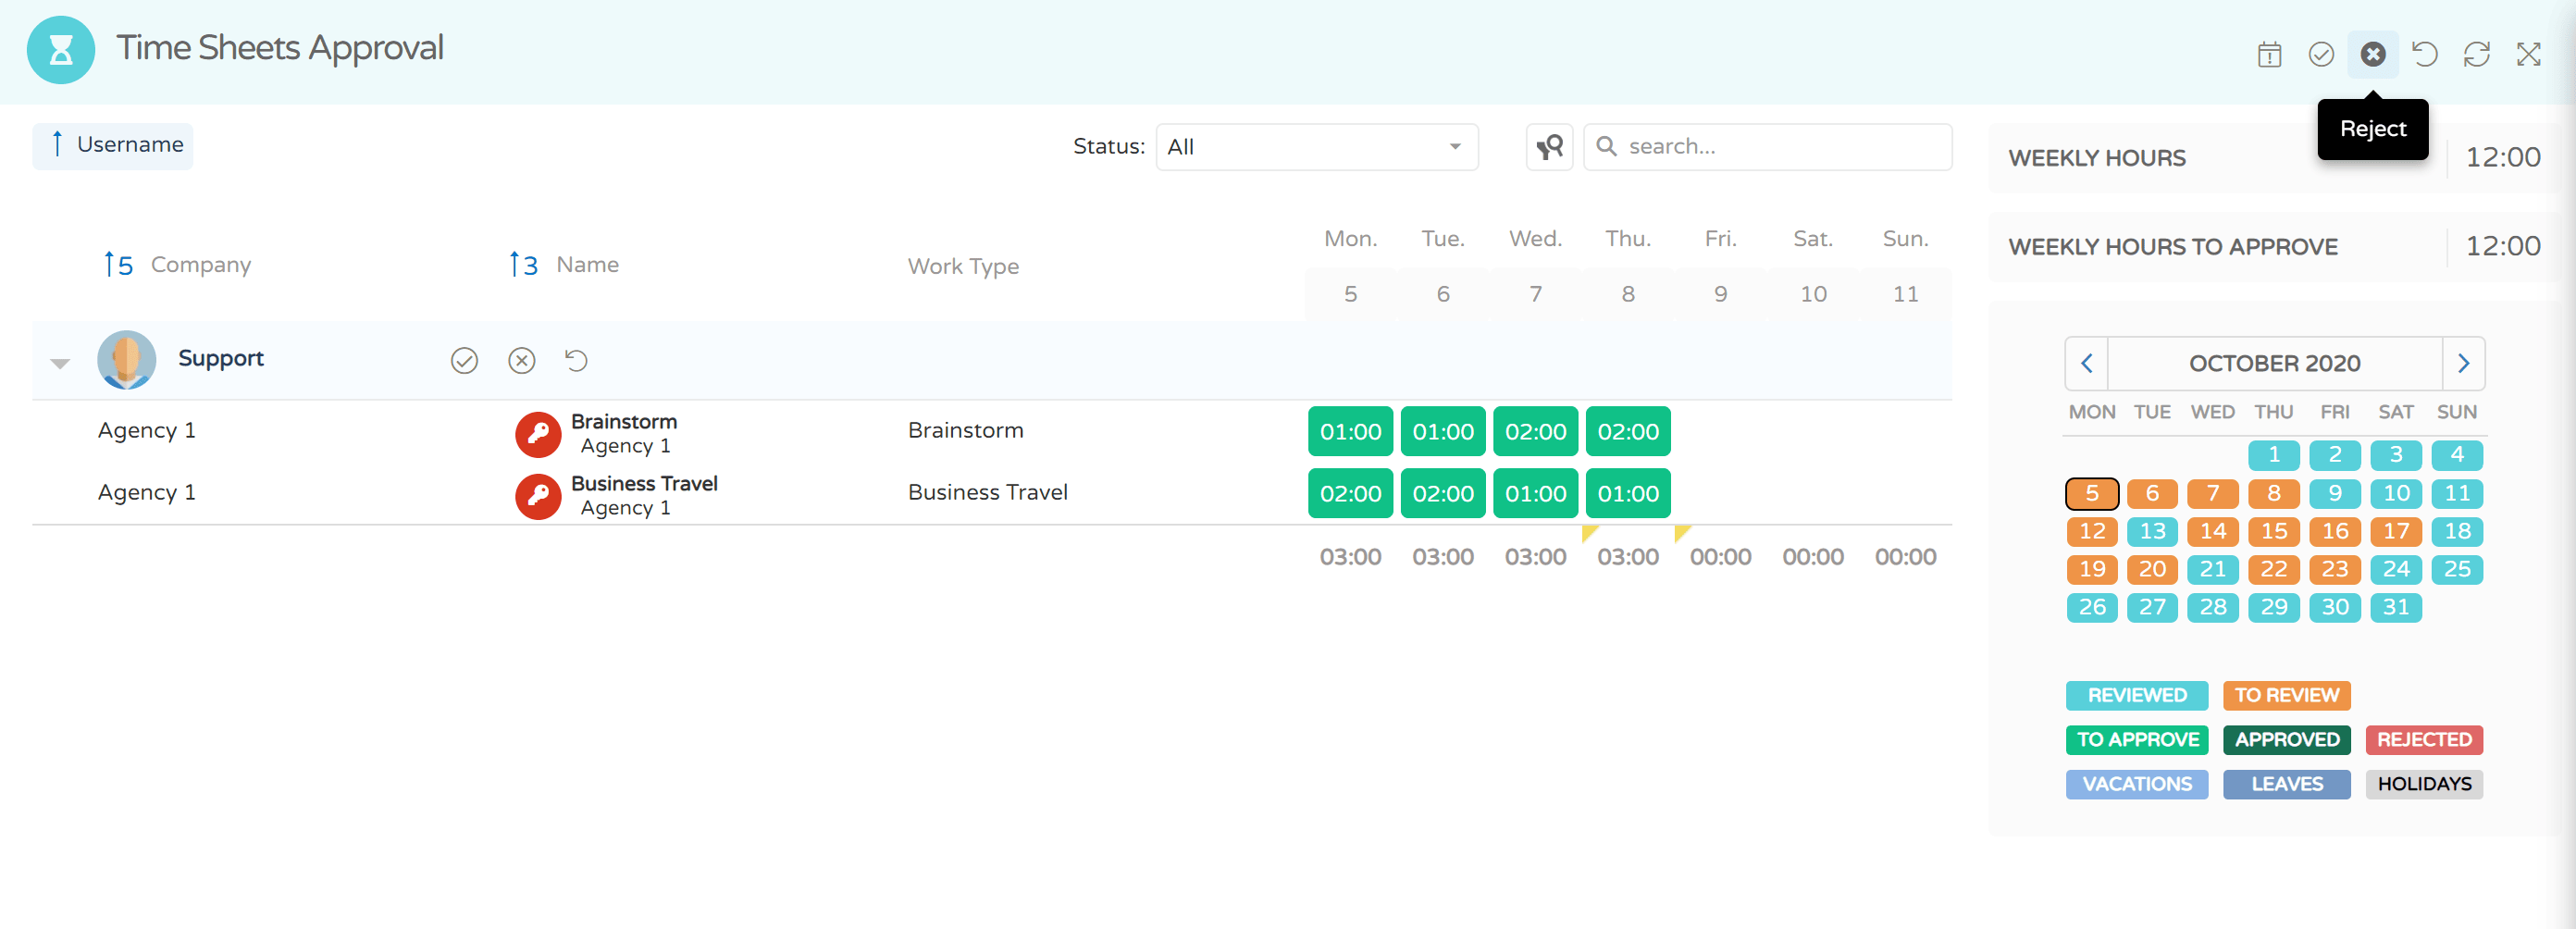
Task: Click the TO REVIEW legend color swatch
Action: [2286, 695]
